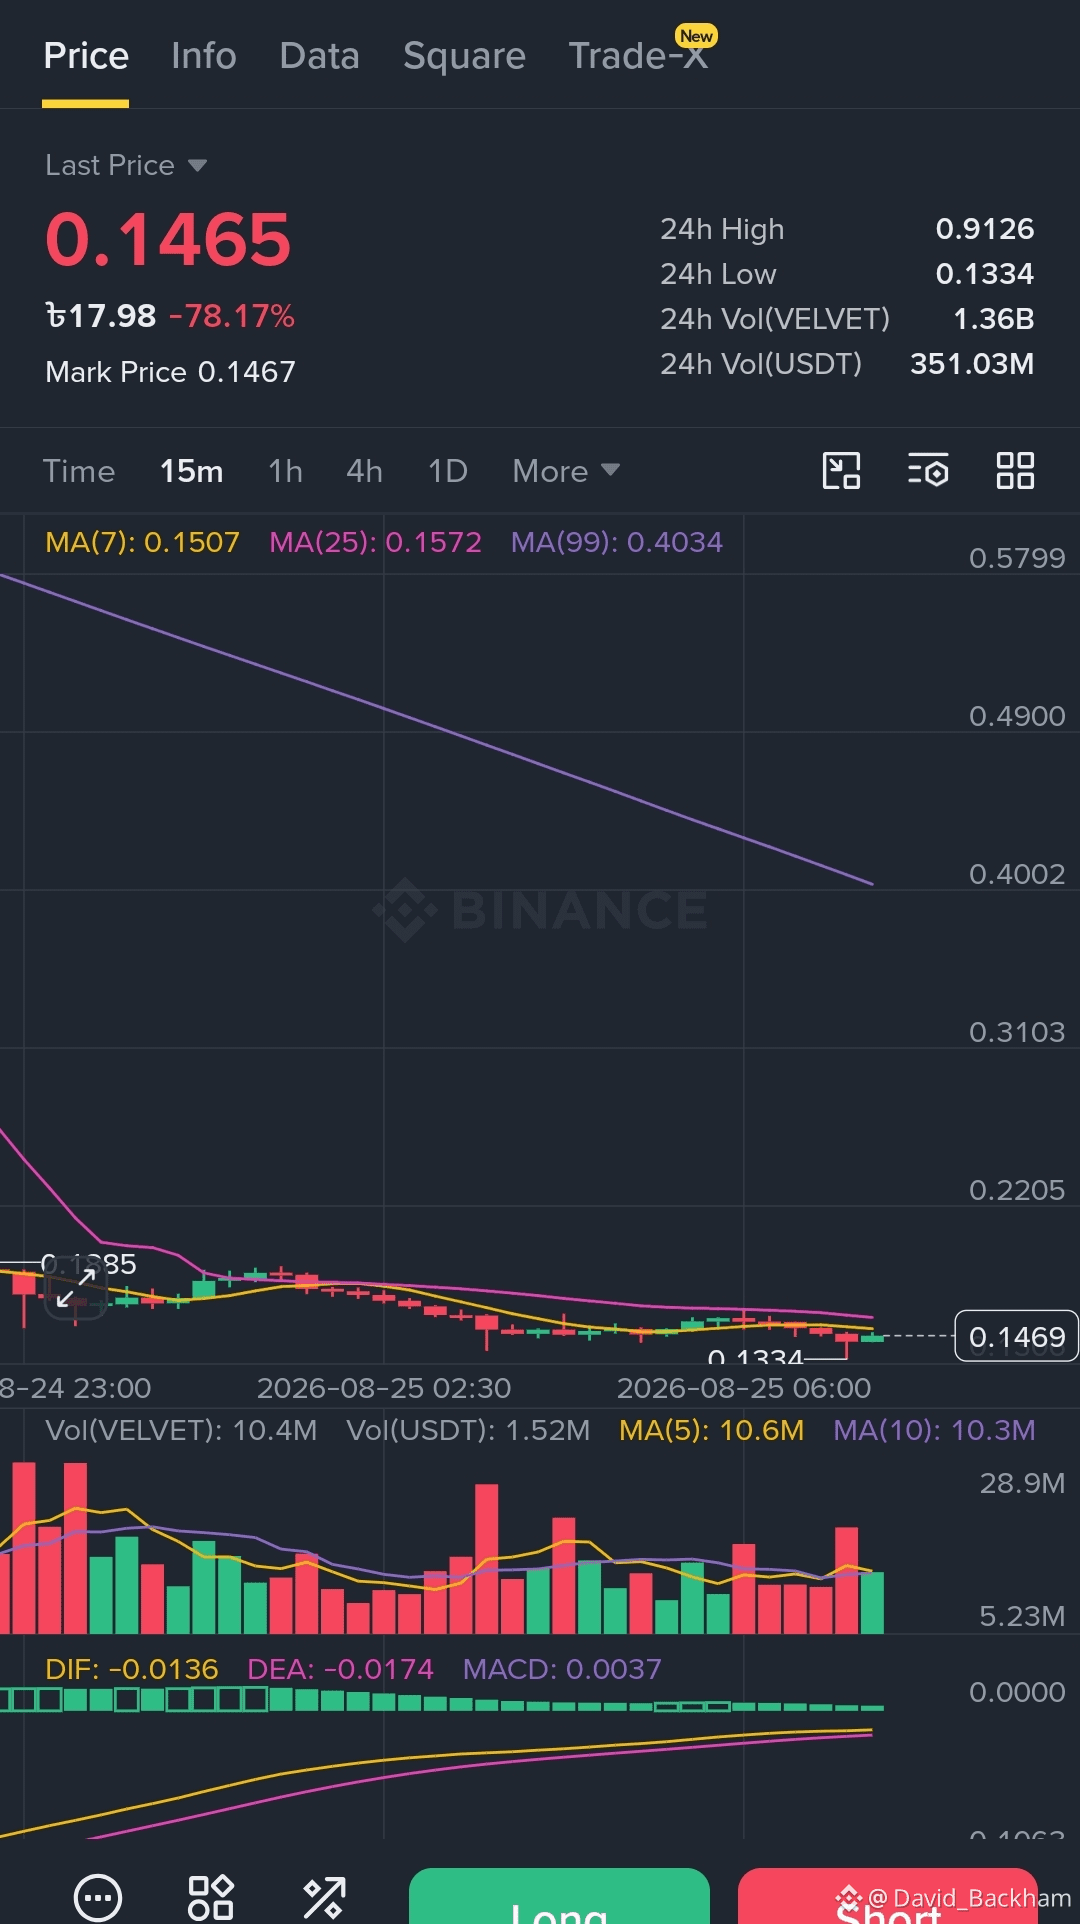The width and height of the screenshot is (1080, 1924).
Task: Expand the Last Price dropdown
Action: (126, 165)
